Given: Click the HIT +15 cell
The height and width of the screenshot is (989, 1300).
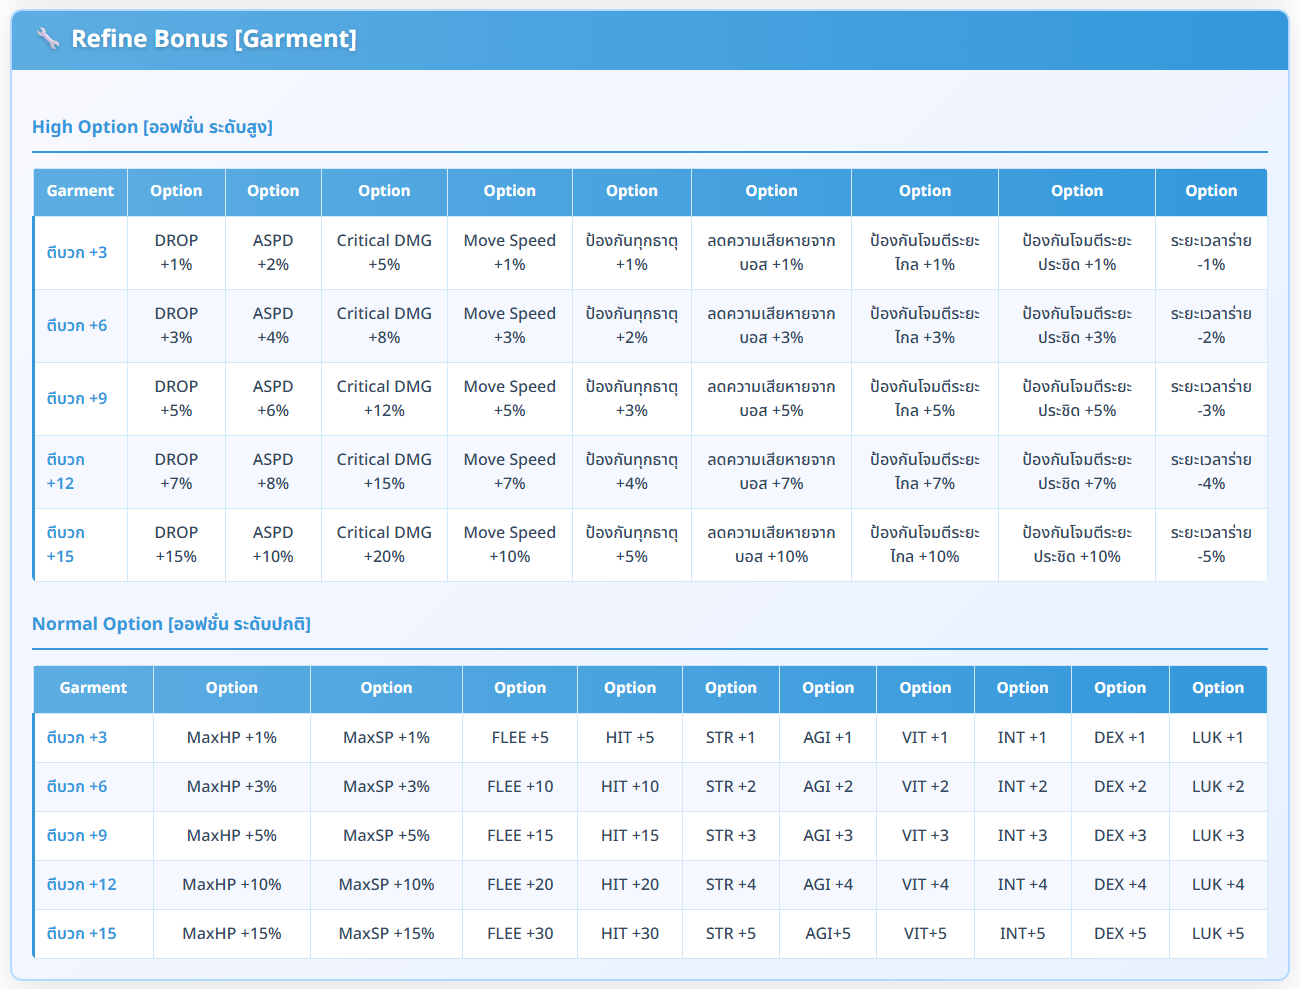Looking at the screenshot, I should tap(630, 835).
